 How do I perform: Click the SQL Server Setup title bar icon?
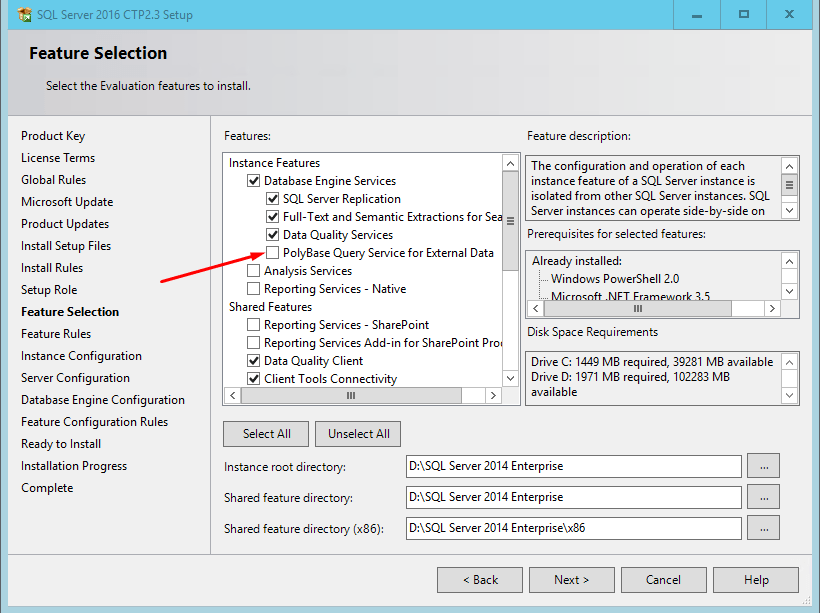[x=24, y=14]
